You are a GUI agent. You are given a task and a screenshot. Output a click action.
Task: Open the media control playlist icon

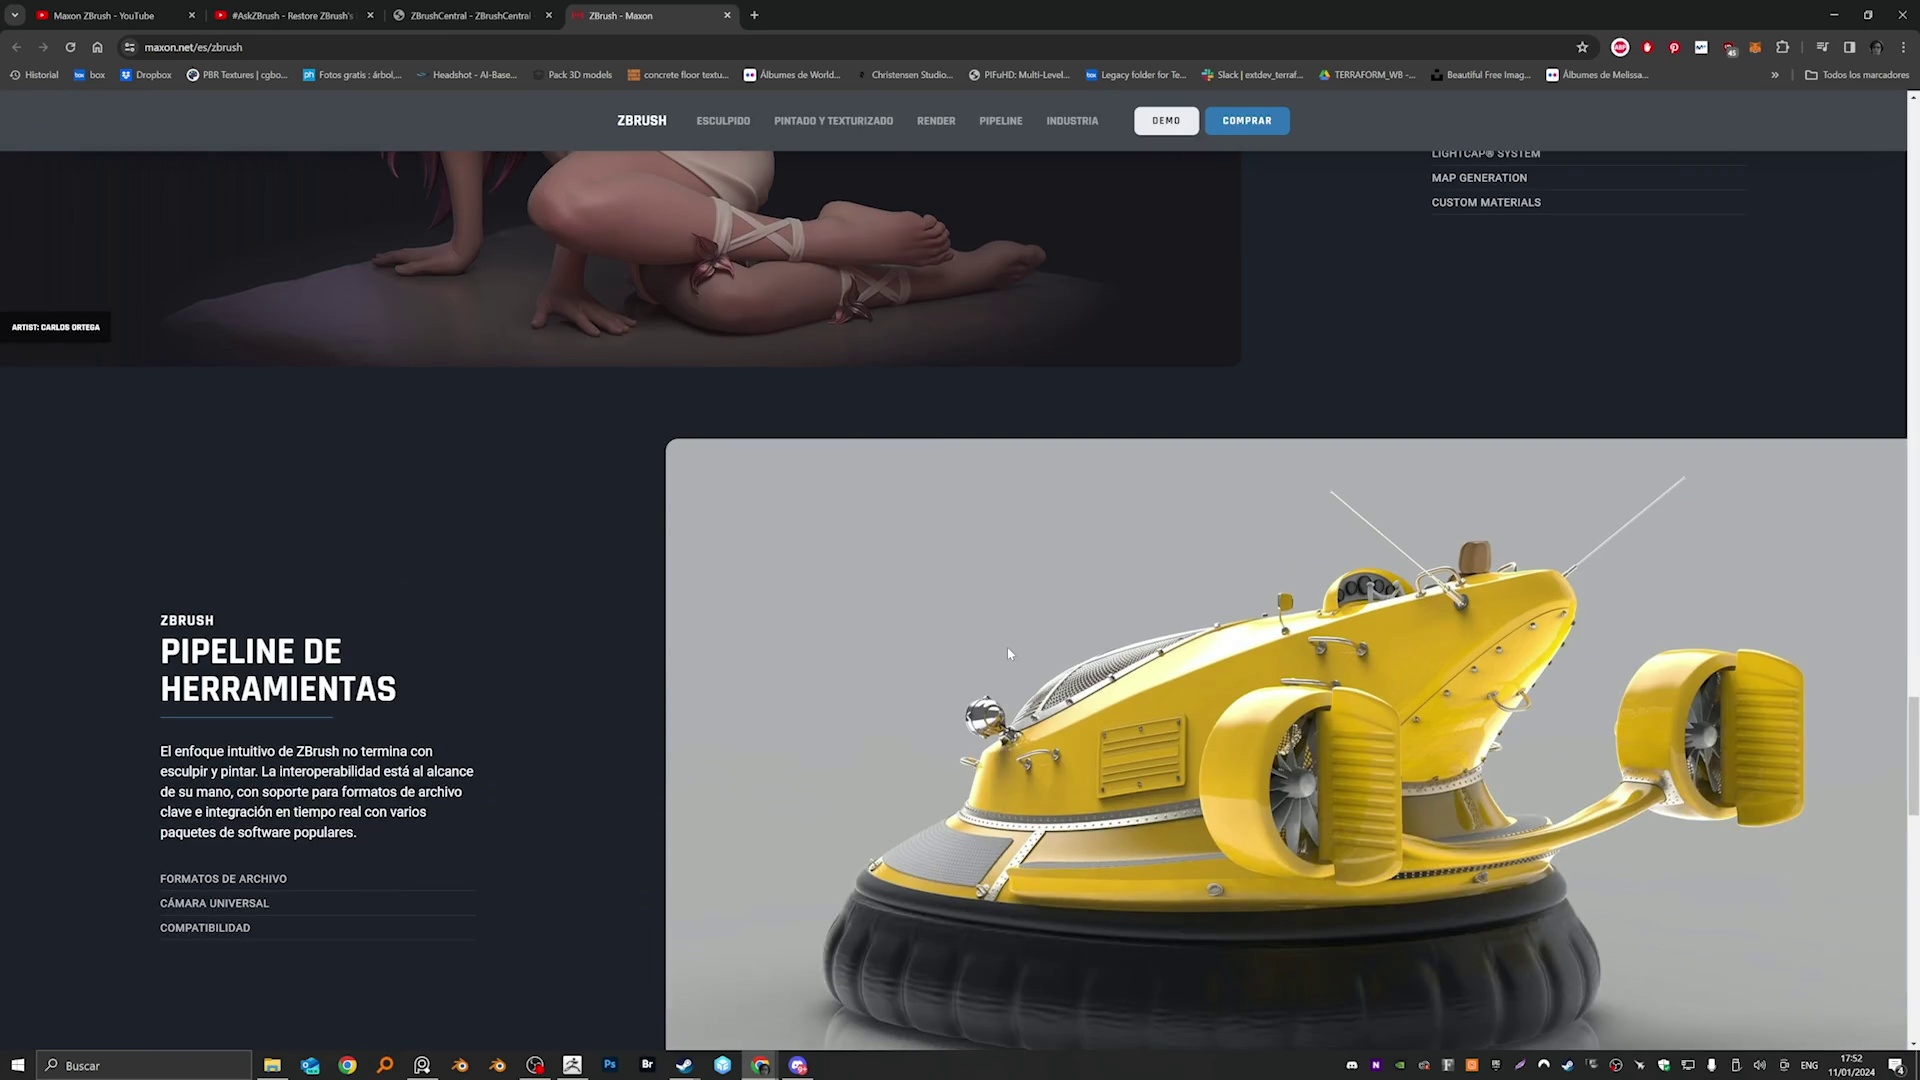[x=1822, y=47]
